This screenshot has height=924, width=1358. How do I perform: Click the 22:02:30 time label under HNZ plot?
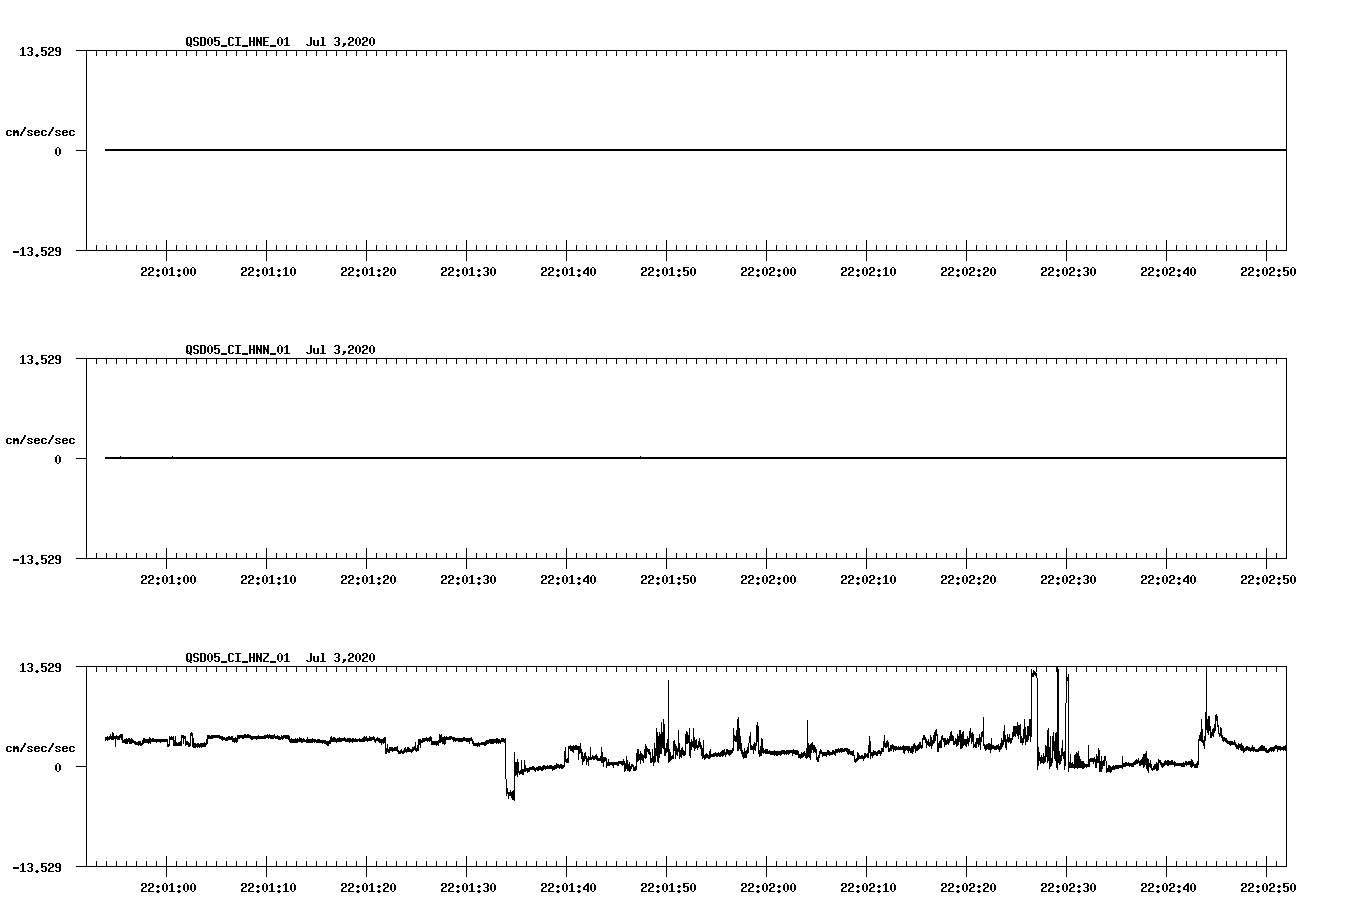pyautogui.click(x=1068, y=888)
